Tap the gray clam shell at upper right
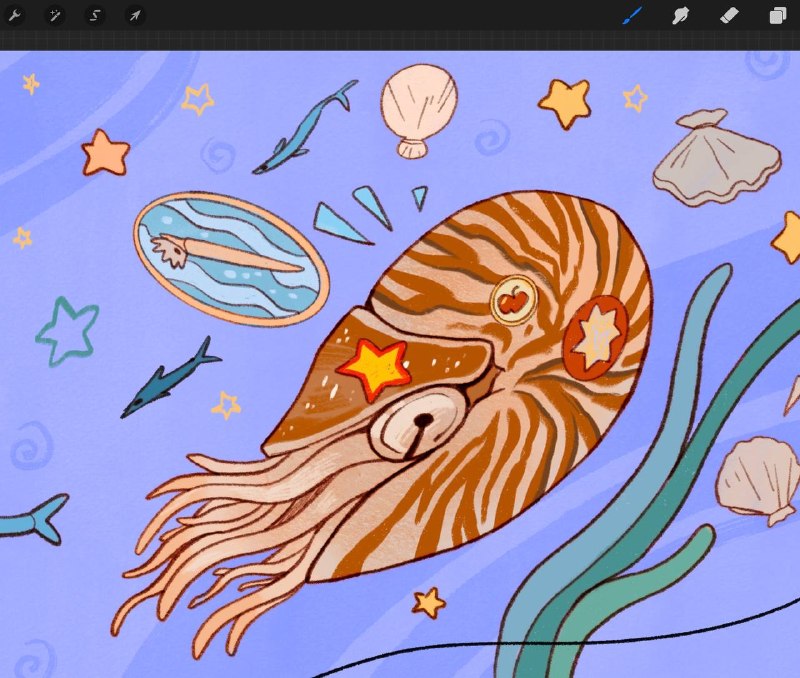The image size is (800, 678). tap(716, 158)
